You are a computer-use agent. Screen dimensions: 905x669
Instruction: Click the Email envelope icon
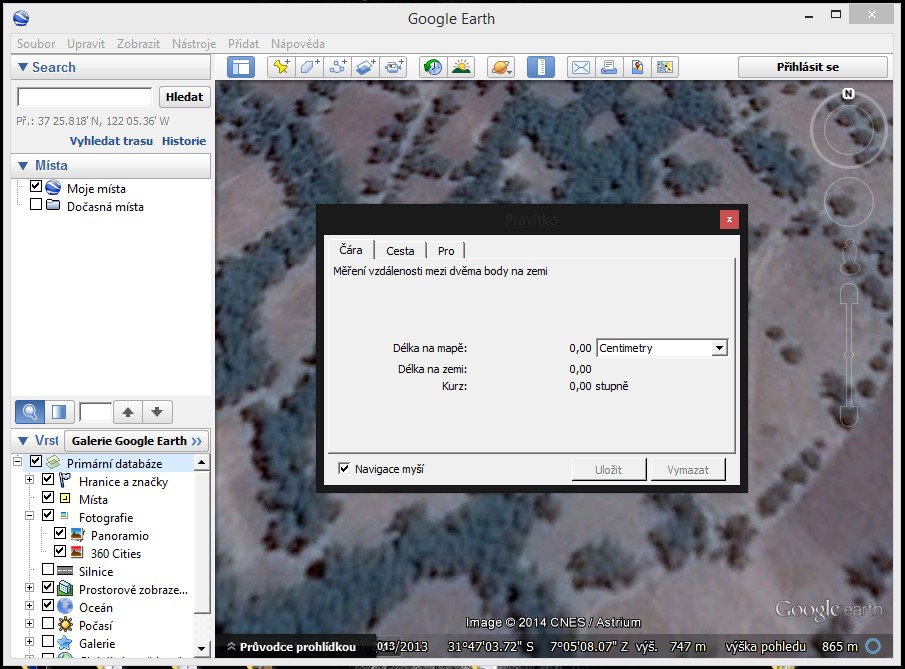(x=580, y=67)
